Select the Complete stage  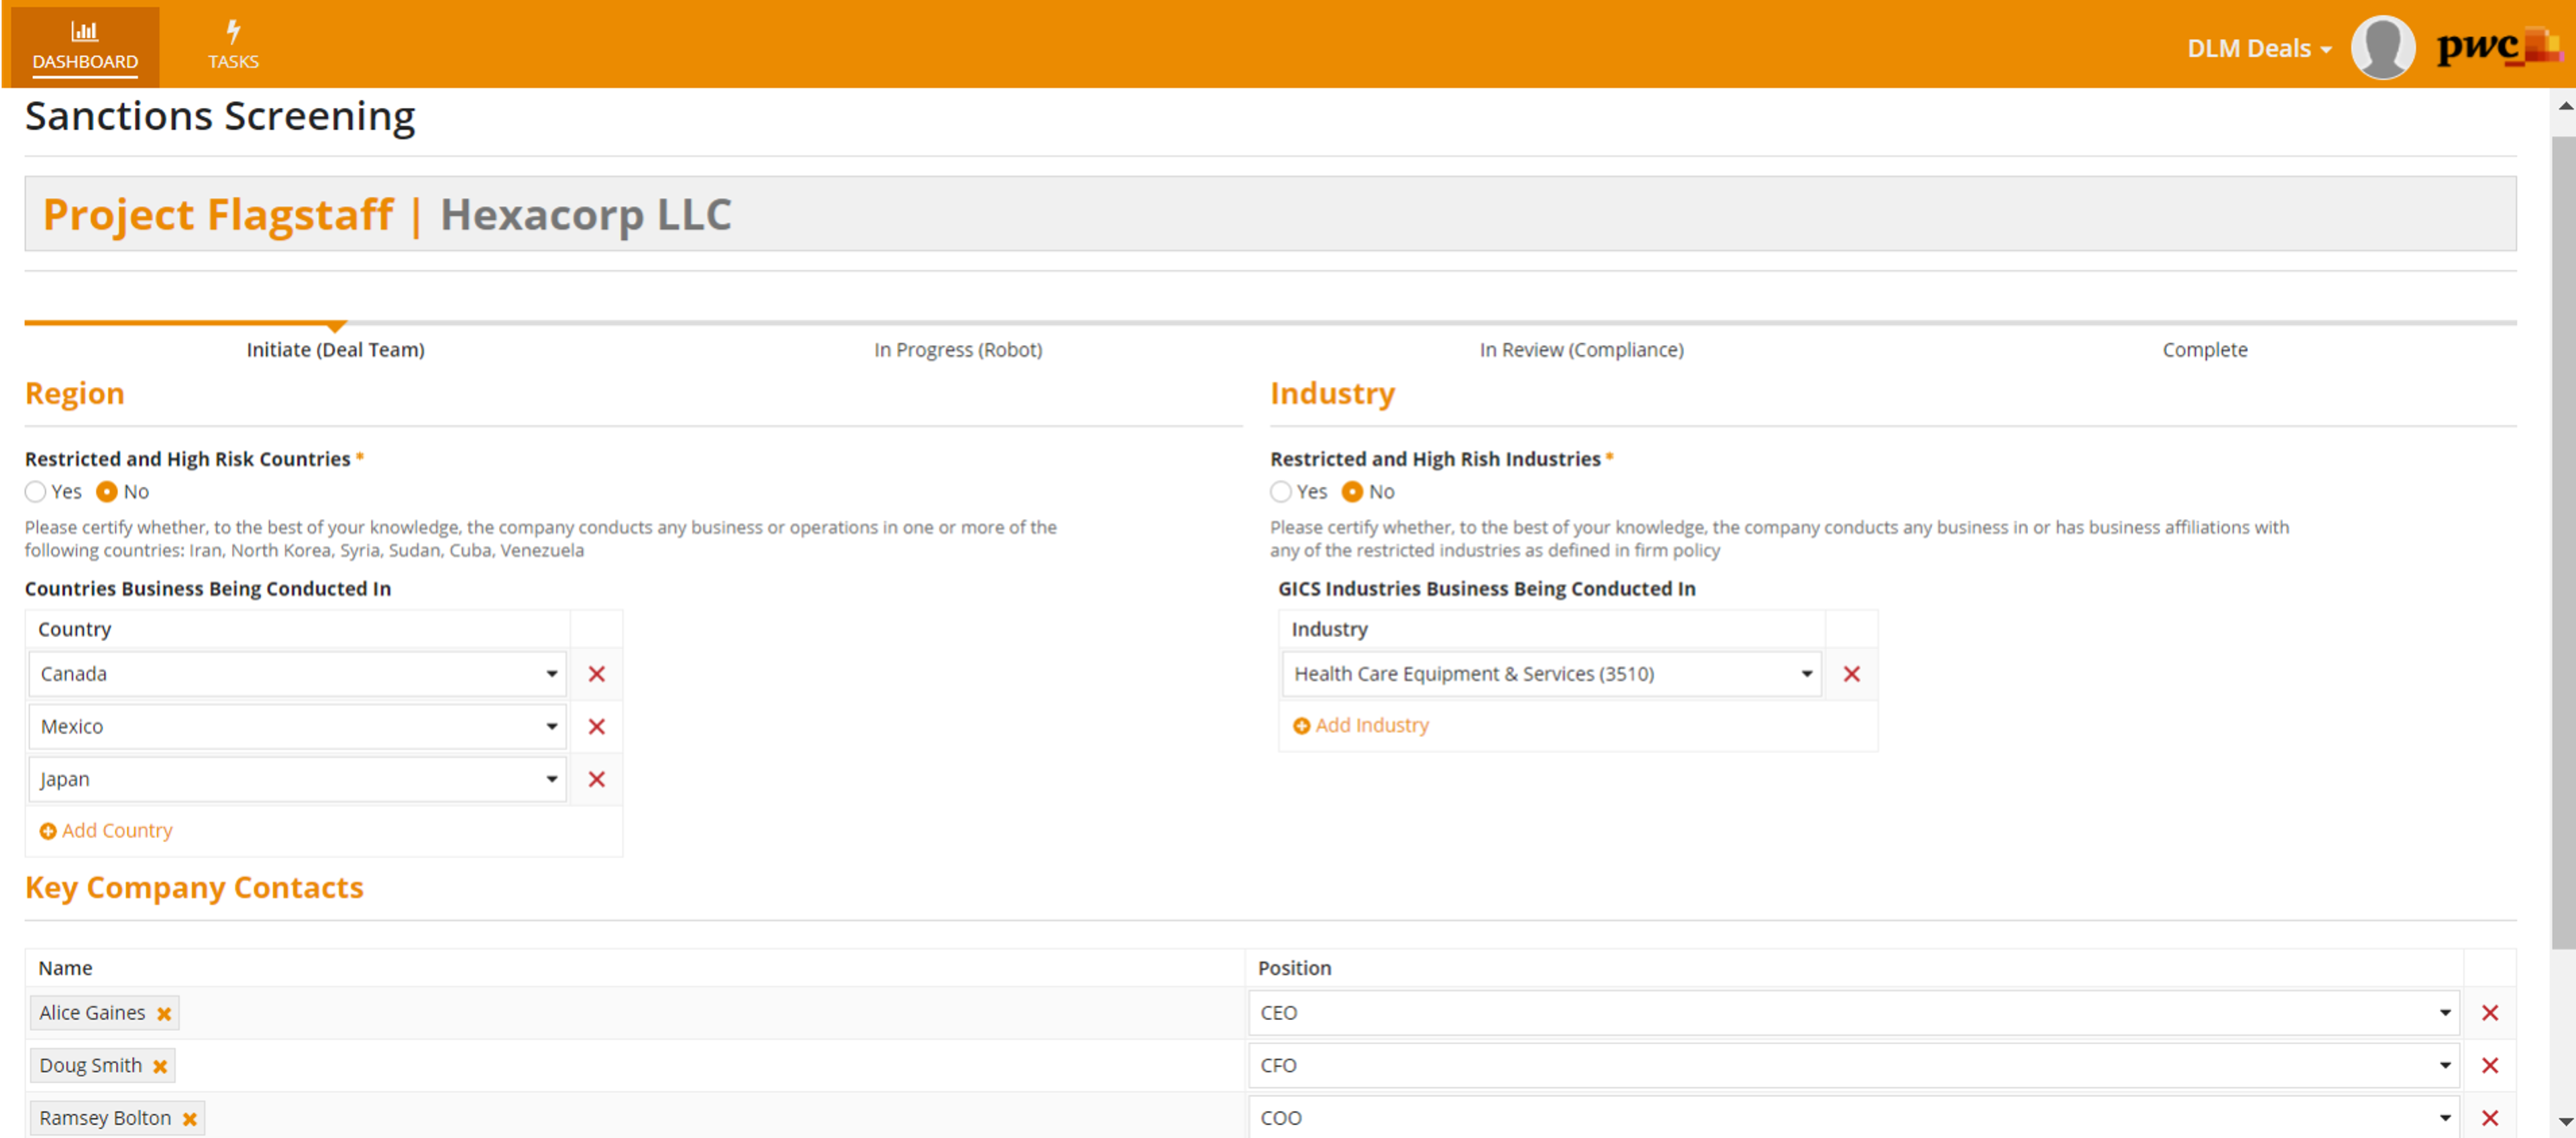click(x=2205, y=349)
